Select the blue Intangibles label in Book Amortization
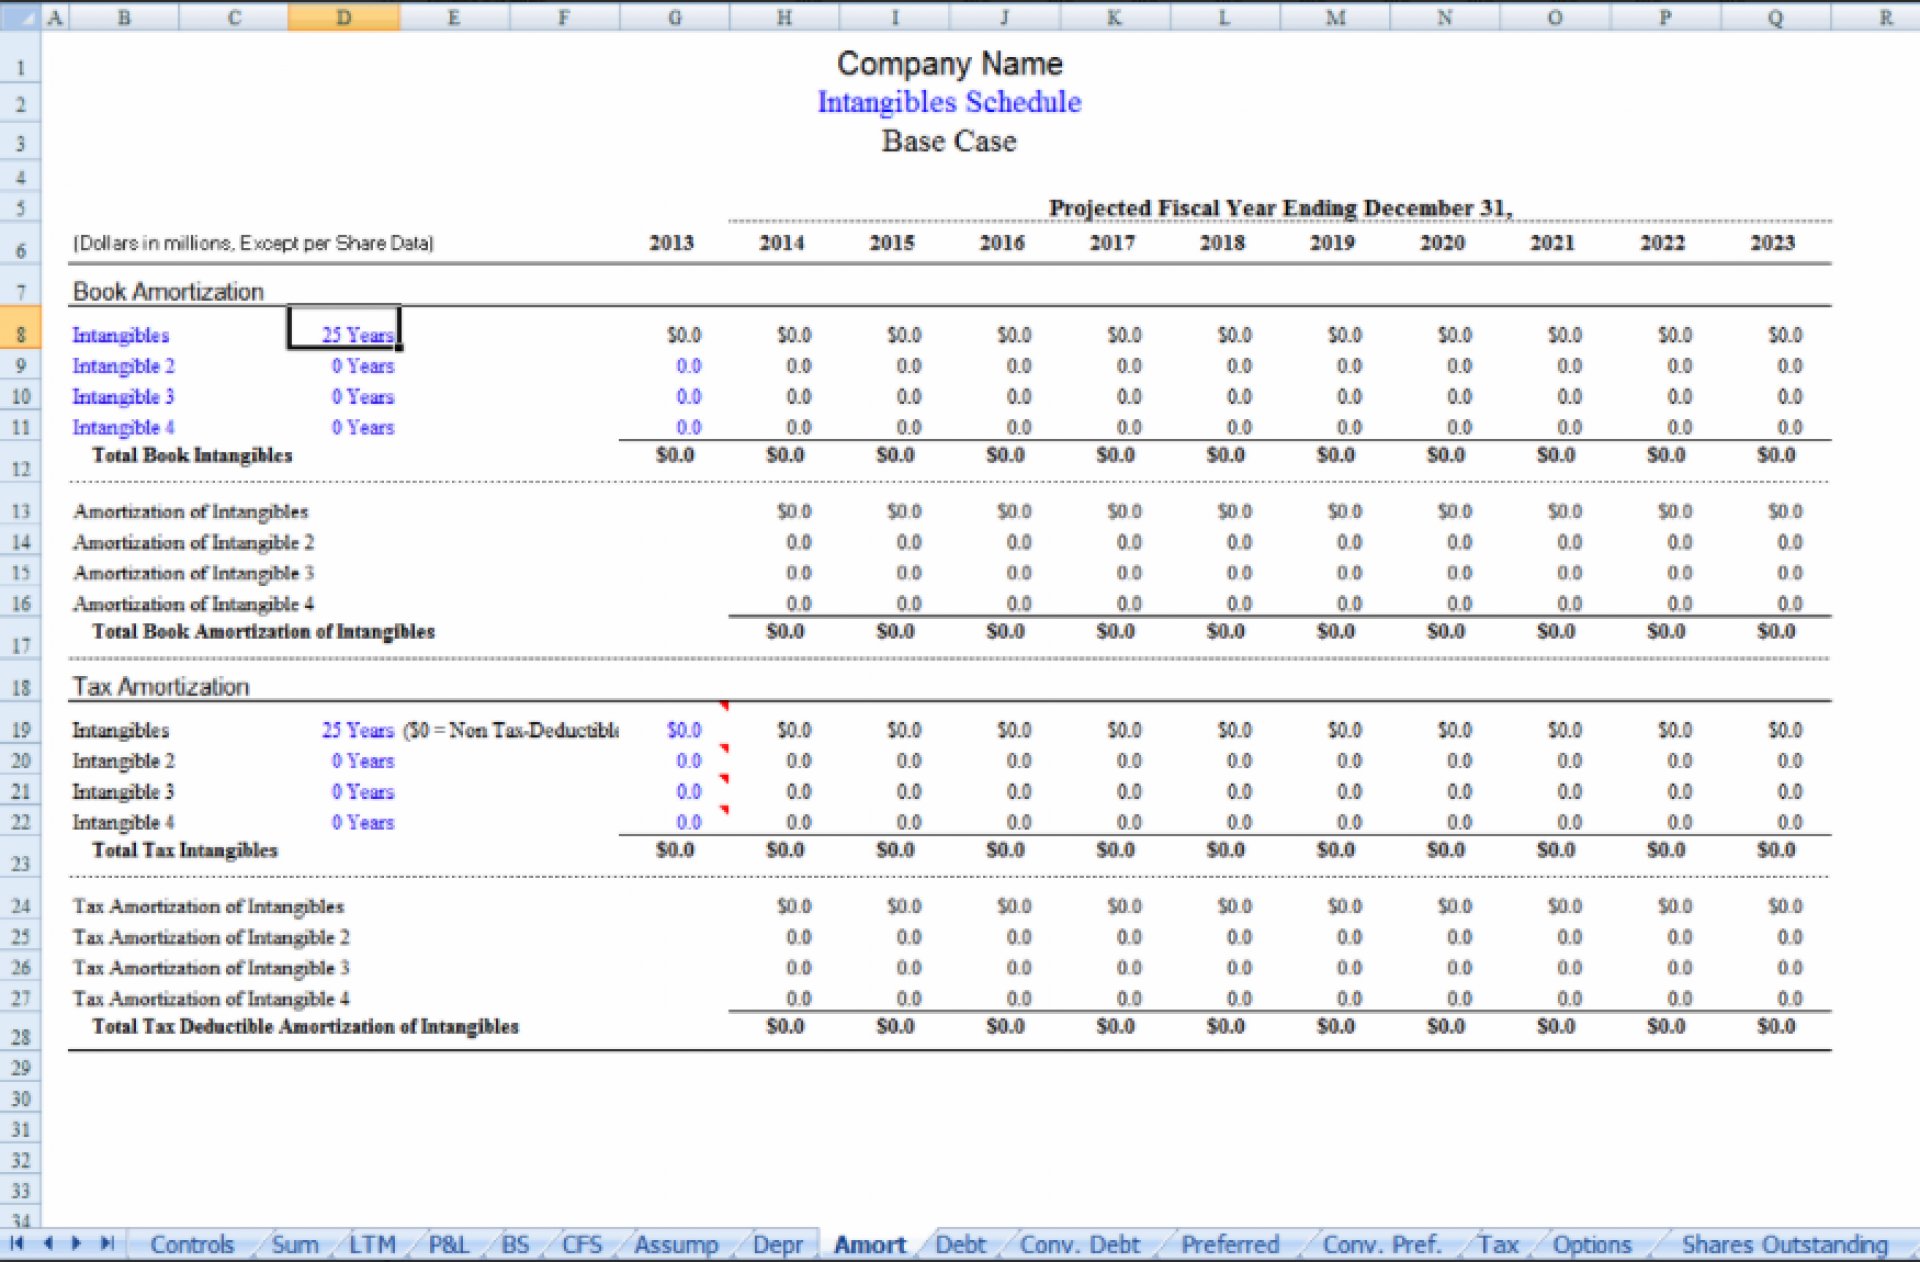 tap(121, 335)
